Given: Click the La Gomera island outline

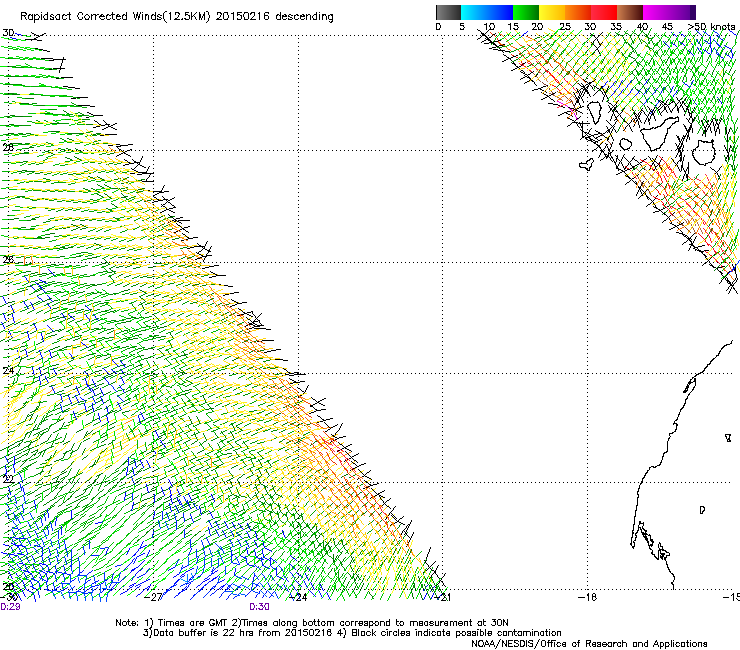Looking at the screenshot, I should pos(626,144).
